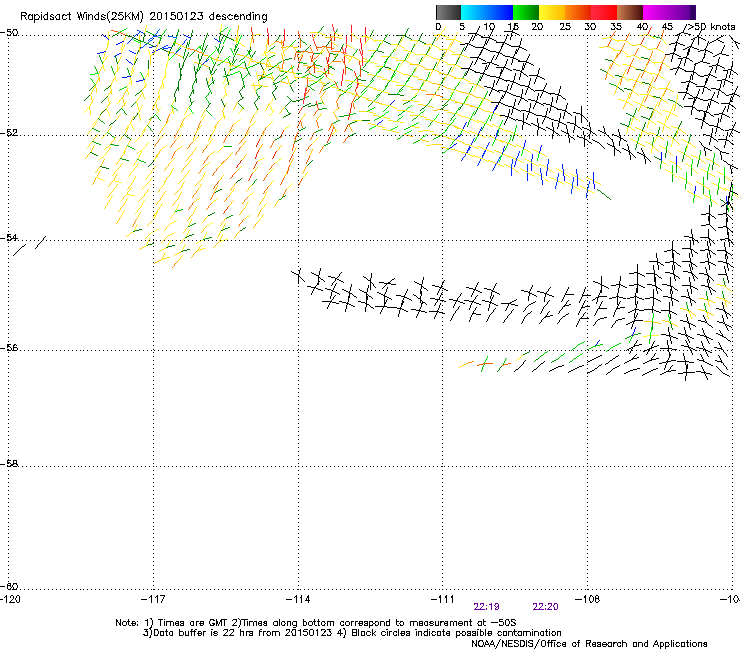Click the '30' label under the color scale
Screen dimensions: 740x650
590,27
